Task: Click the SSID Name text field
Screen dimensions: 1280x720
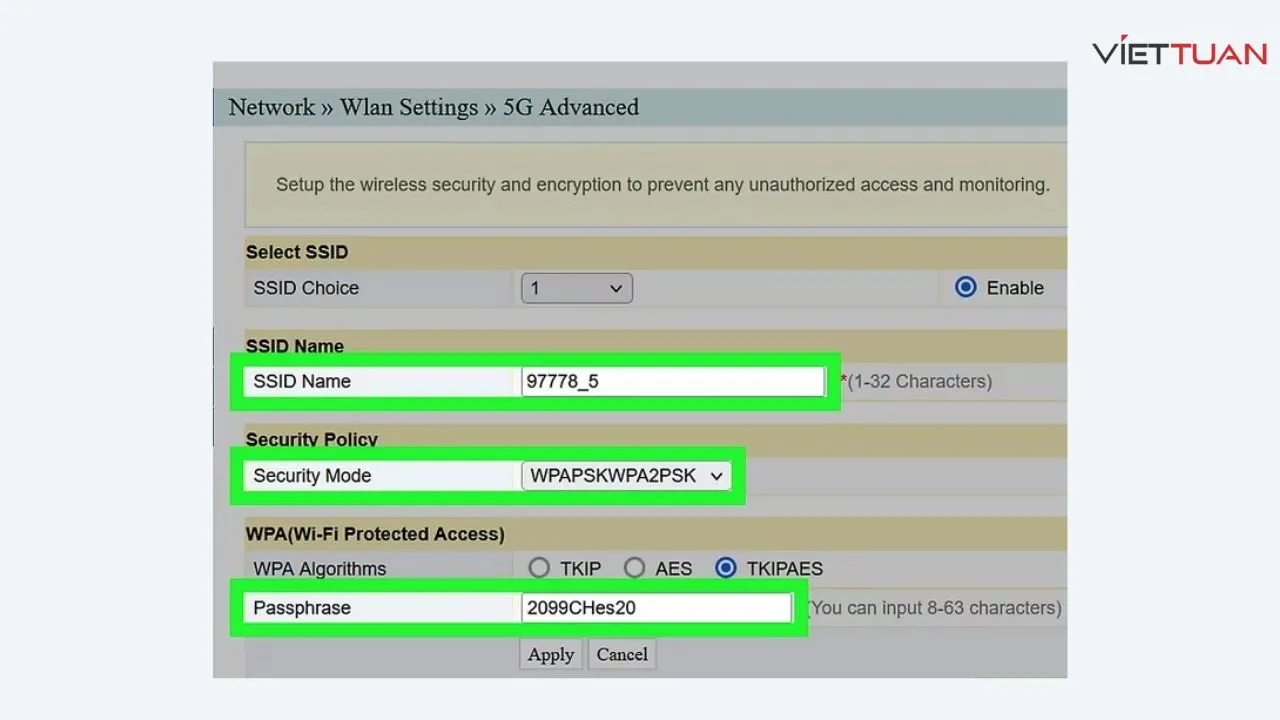Action: coord(672,381)
